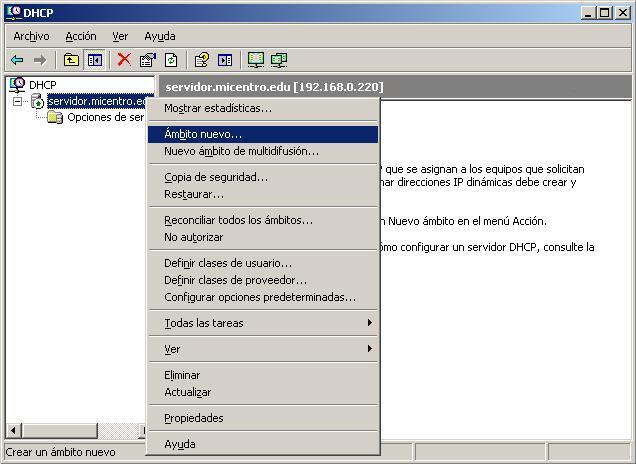
Task: Toggle the show/hide console tree icon
Action: [94, 60]
